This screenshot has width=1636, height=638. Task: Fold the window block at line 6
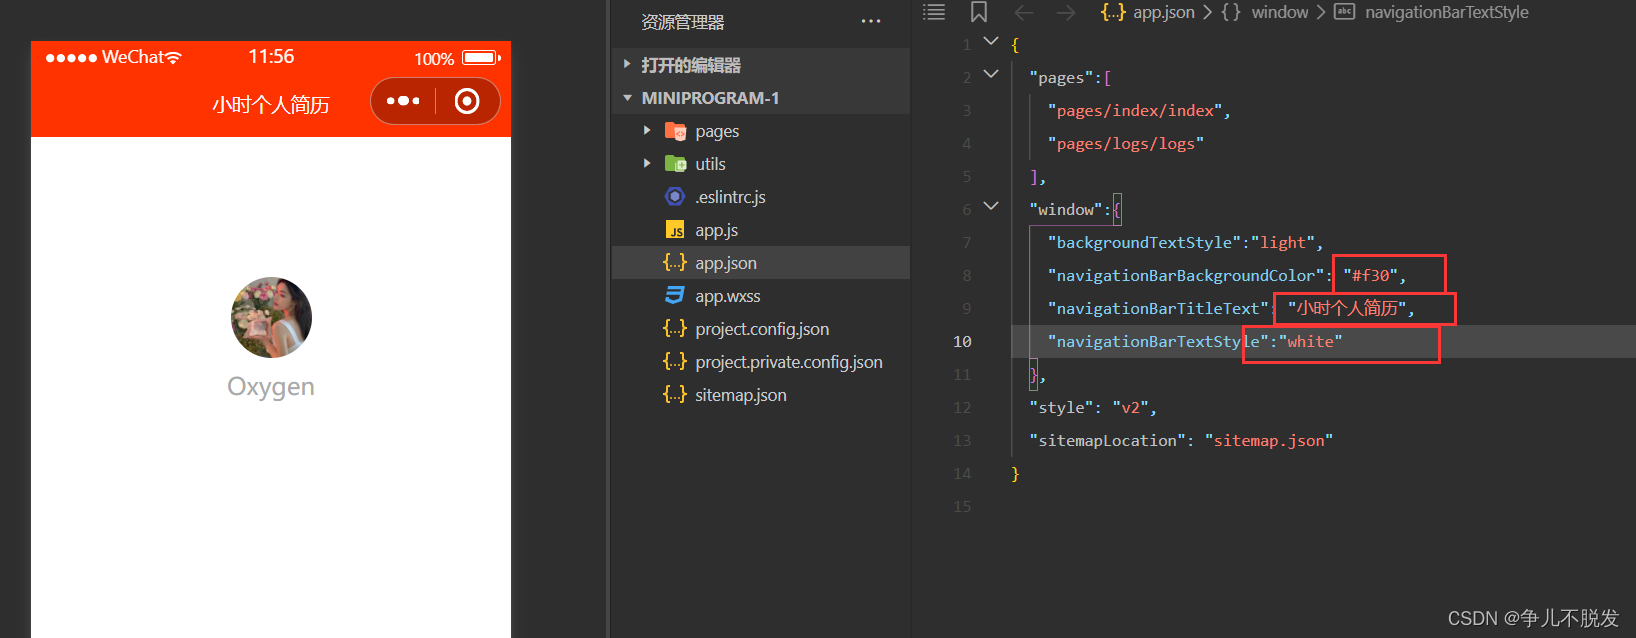tap(991, 206)
